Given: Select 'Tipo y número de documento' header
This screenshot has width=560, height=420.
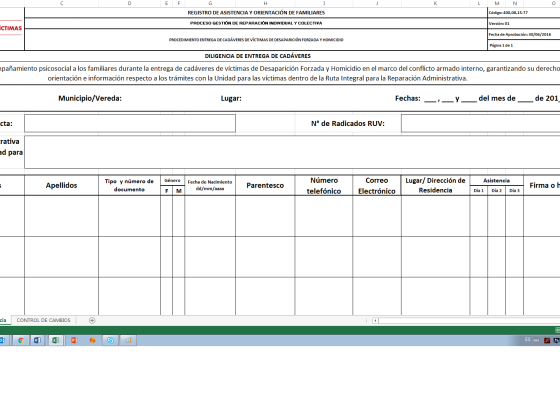Looking at the screenshot, I should 129,185.
